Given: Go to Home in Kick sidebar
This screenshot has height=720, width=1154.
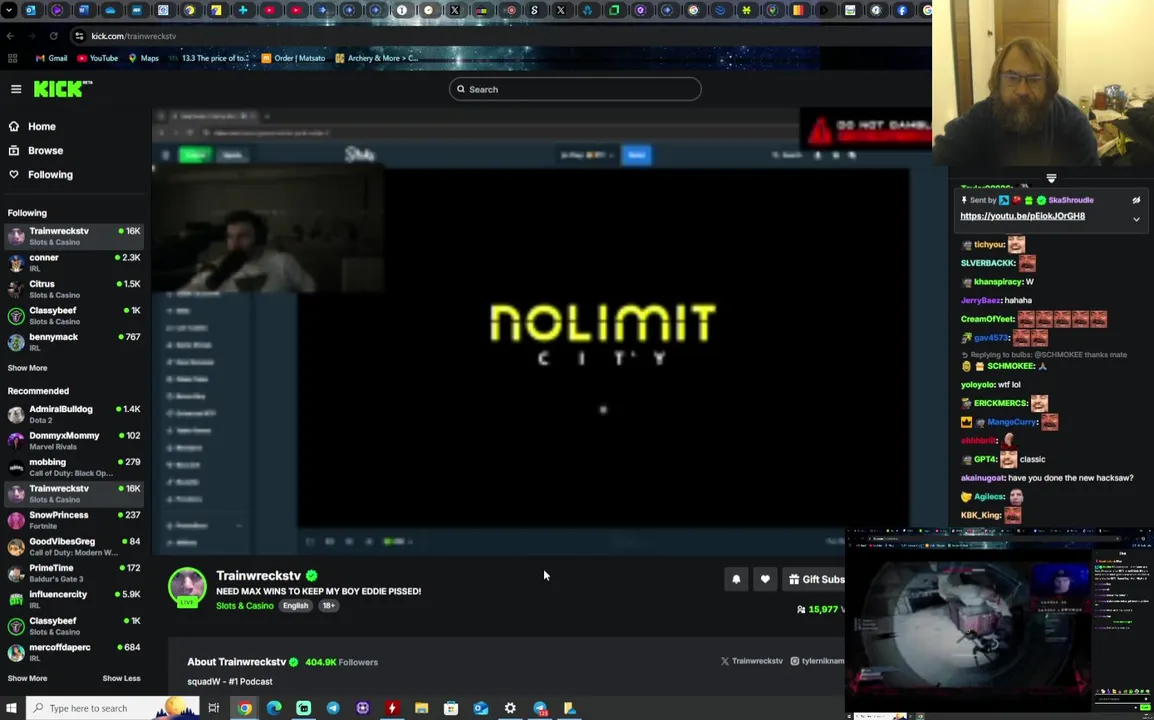Looking at the screenshot, I should 42,127.
